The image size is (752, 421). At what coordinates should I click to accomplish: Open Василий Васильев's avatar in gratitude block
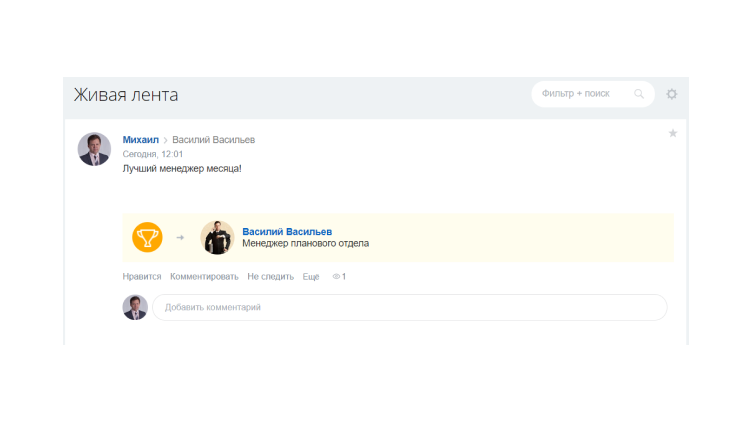tap(217, 237)
